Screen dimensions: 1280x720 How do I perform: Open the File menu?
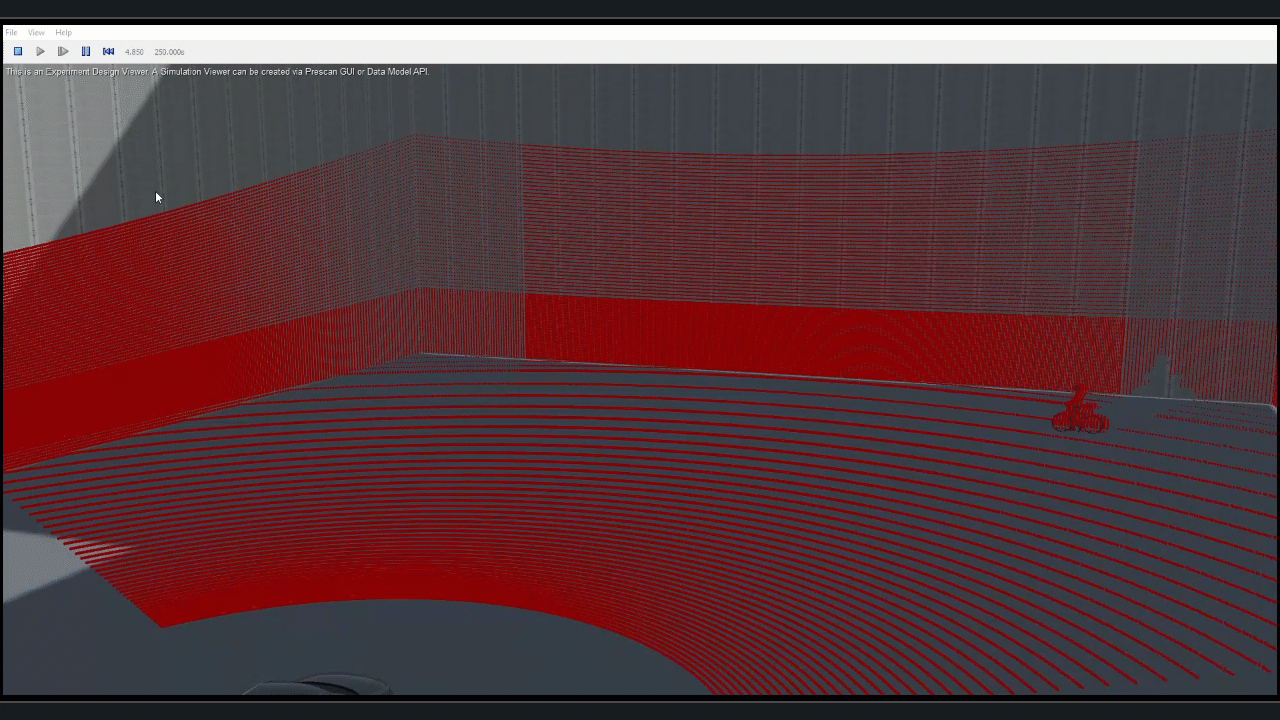11,33
